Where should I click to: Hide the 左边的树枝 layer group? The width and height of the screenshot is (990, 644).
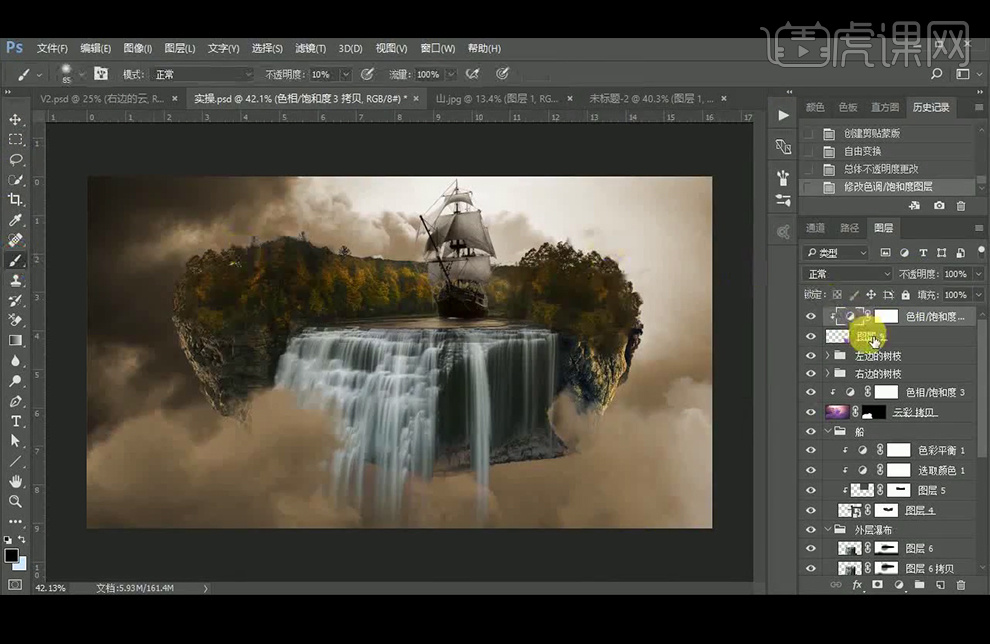pos(811,355)
